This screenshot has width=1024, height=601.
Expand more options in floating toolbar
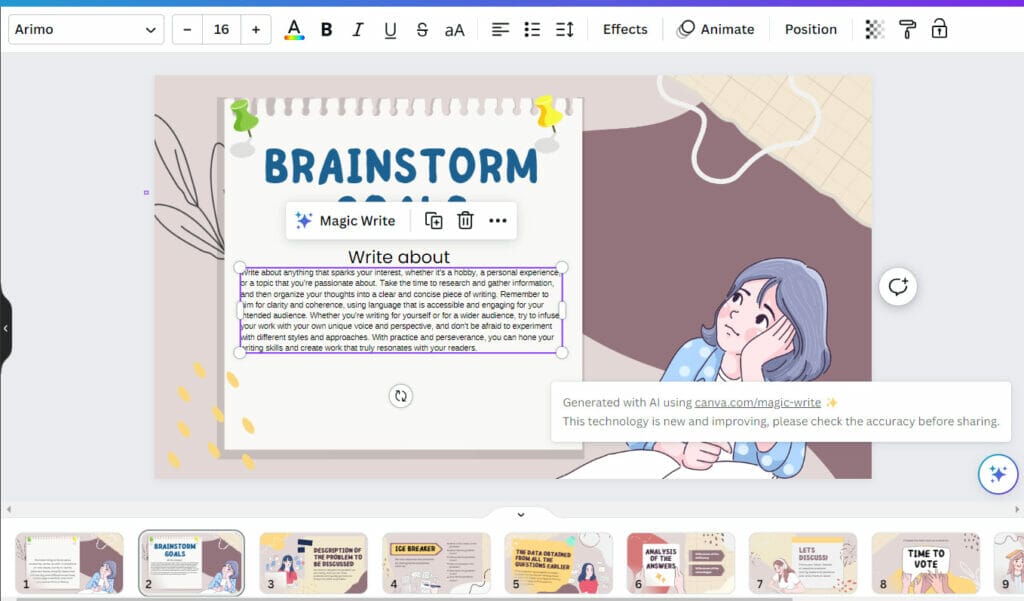click(x=498, y=221)
